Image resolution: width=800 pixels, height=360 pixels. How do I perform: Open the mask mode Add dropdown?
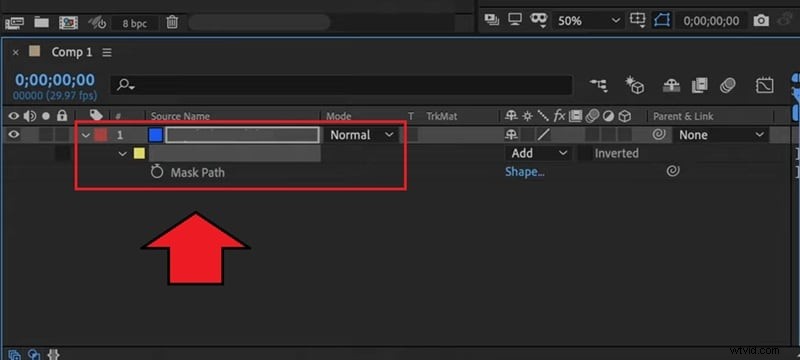pyautogui.click(x=538, y=153)
